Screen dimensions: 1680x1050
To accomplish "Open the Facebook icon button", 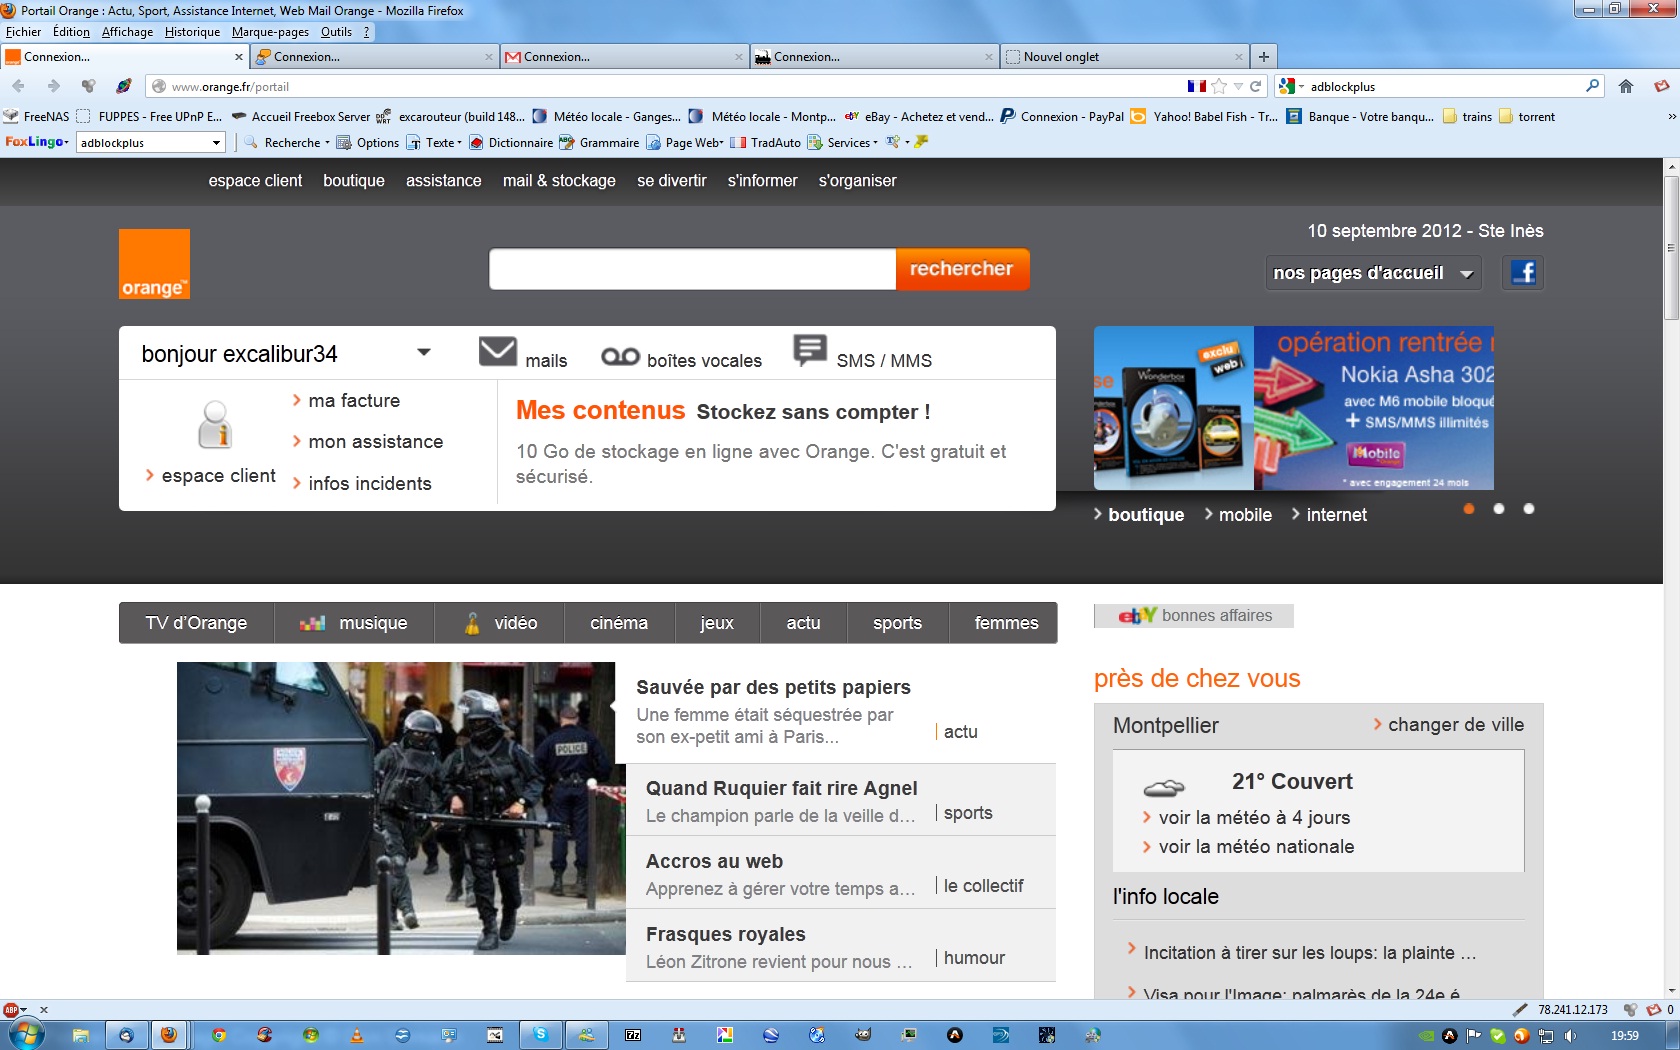I will (x=1523, y=272).
